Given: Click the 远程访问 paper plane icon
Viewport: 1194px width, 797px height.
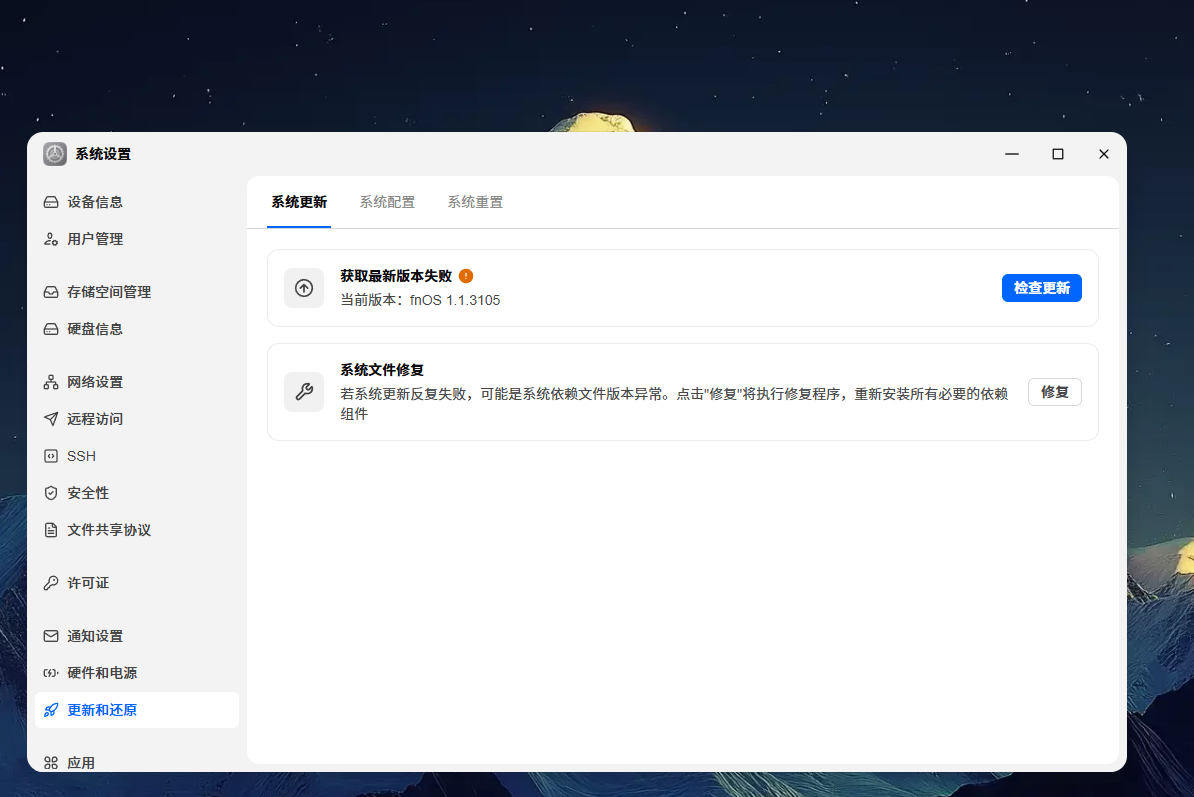Looking at the screenshot, I should point(51,419).
